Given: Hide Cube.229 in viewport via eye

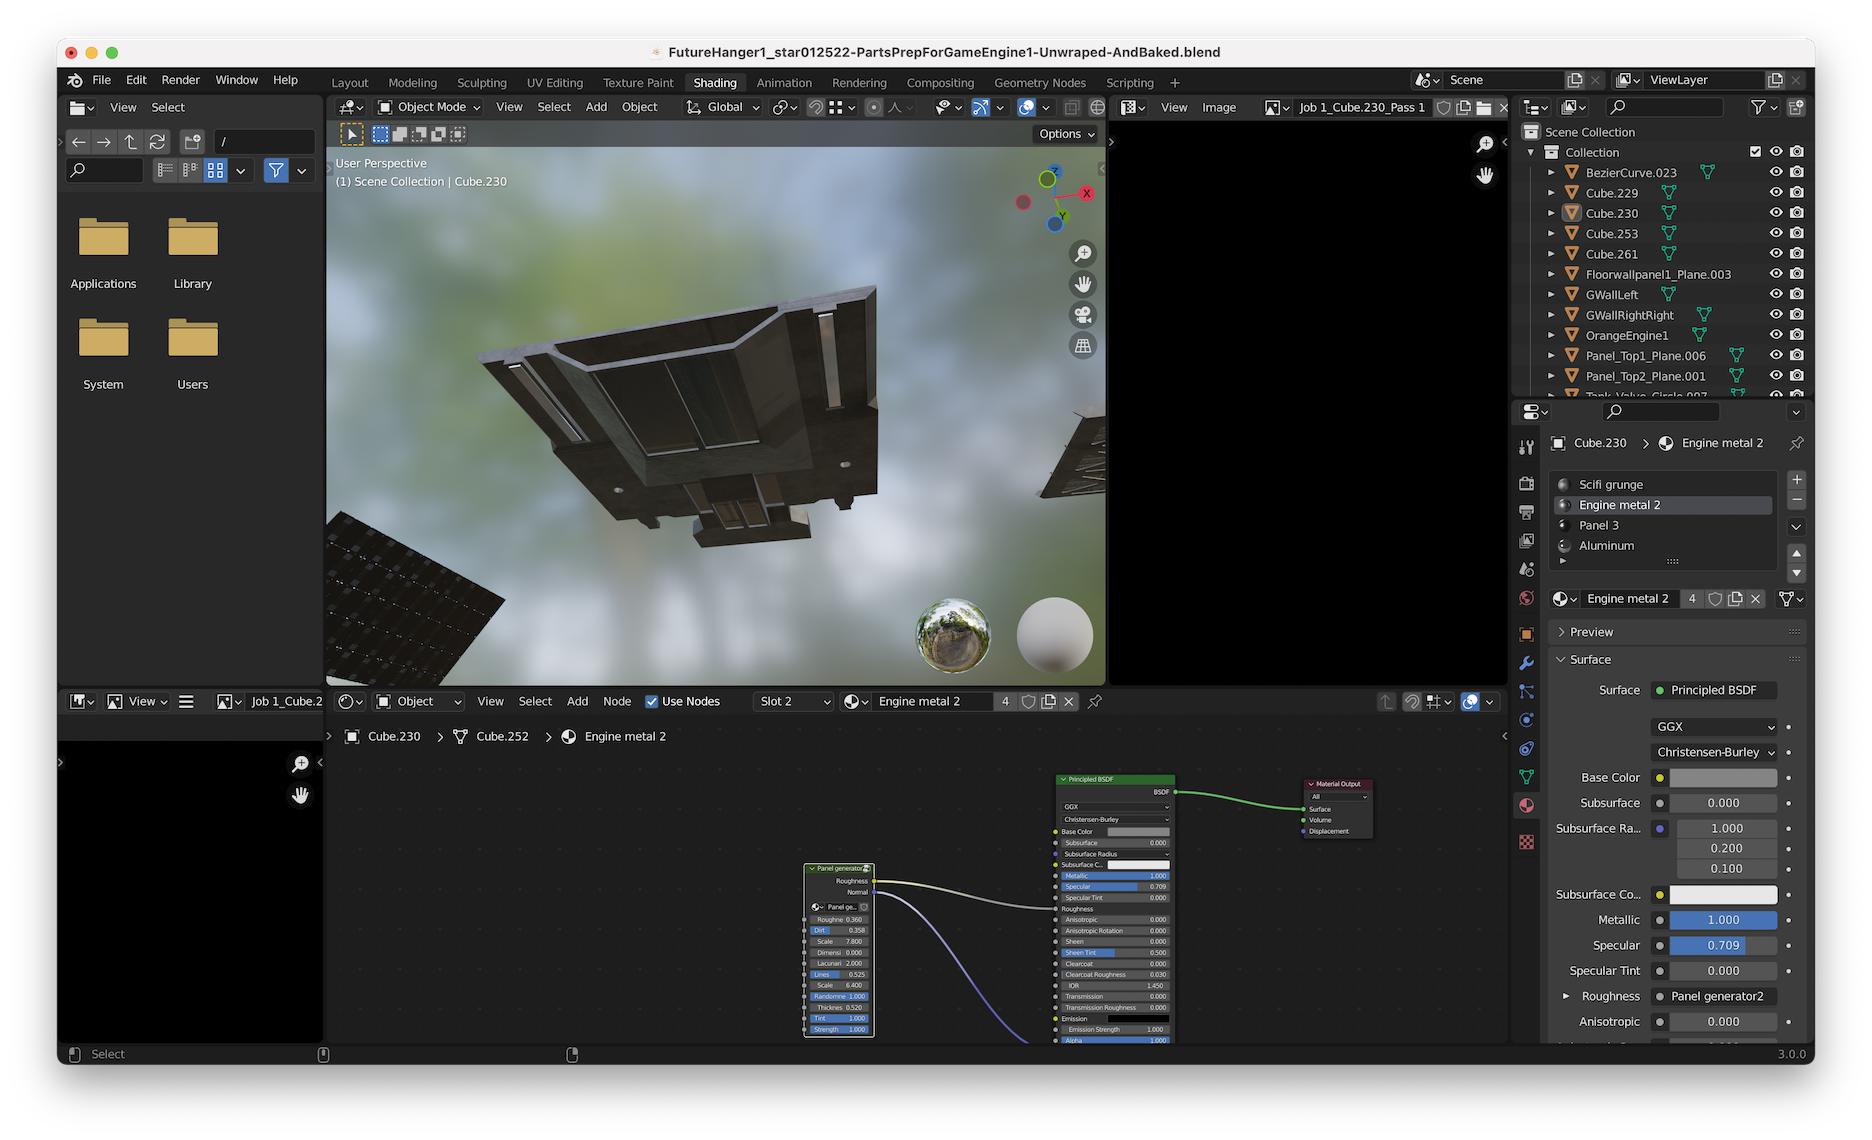Looking at the screenshot, I should 1776,193.
